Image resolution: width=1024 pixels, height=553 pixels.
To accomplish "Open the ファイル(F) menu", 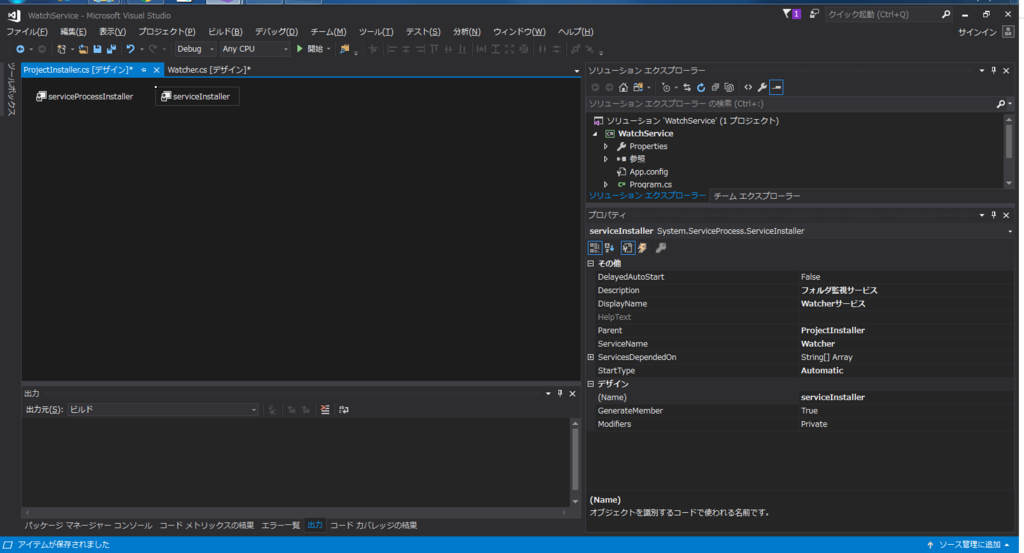I will [x=27, y=32].
